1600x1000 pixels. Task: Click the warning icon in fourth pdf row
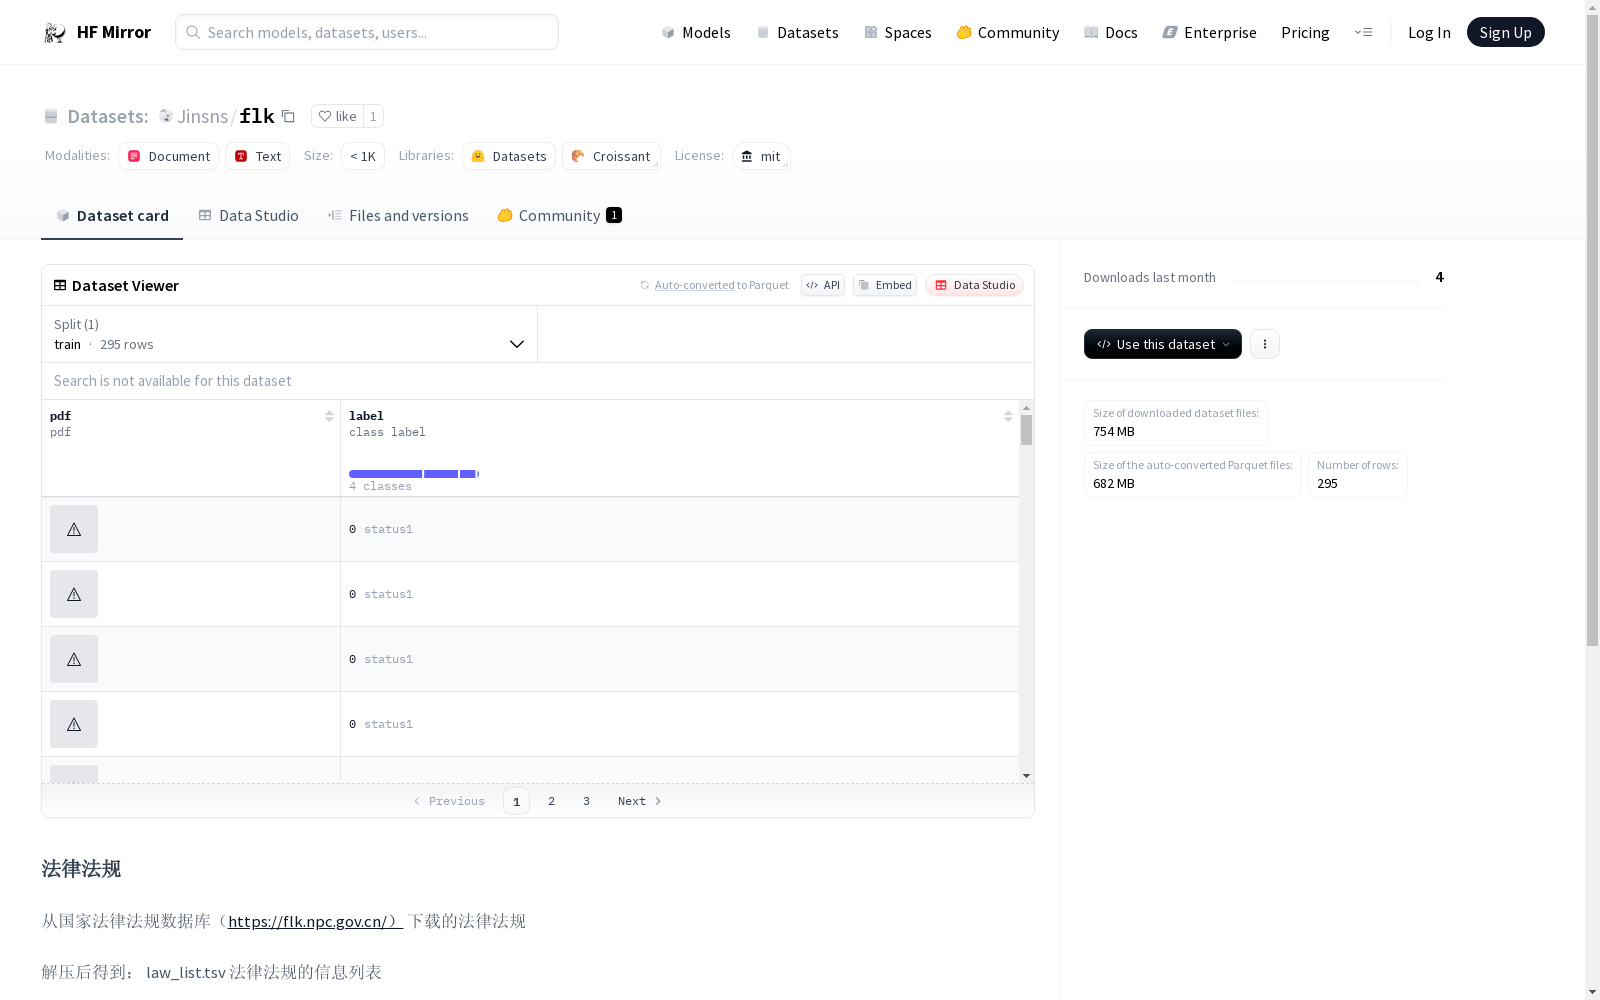coord(74,724)
